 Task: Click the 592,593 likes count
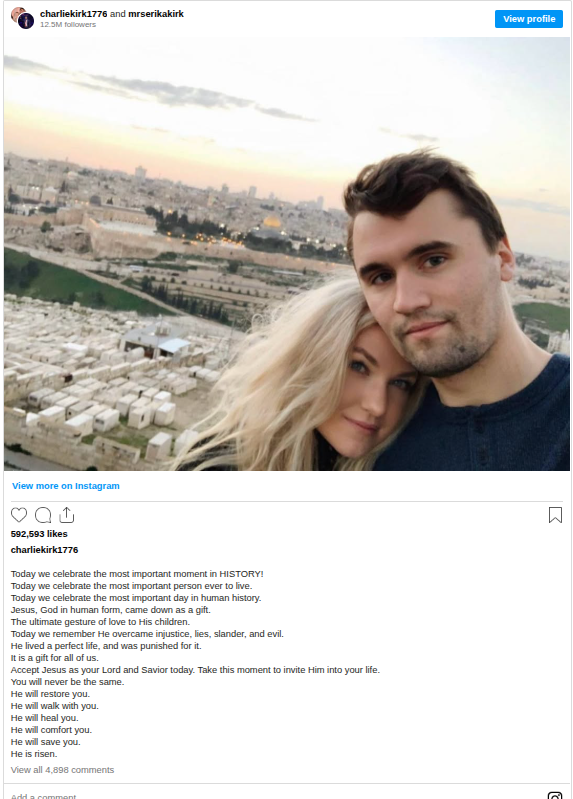tap(39, 534)
